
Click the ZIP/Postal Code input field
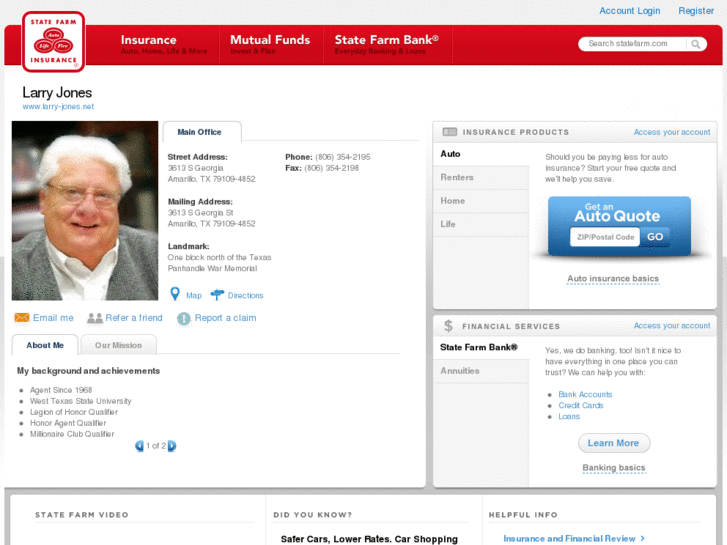click(x=605, y=237)
